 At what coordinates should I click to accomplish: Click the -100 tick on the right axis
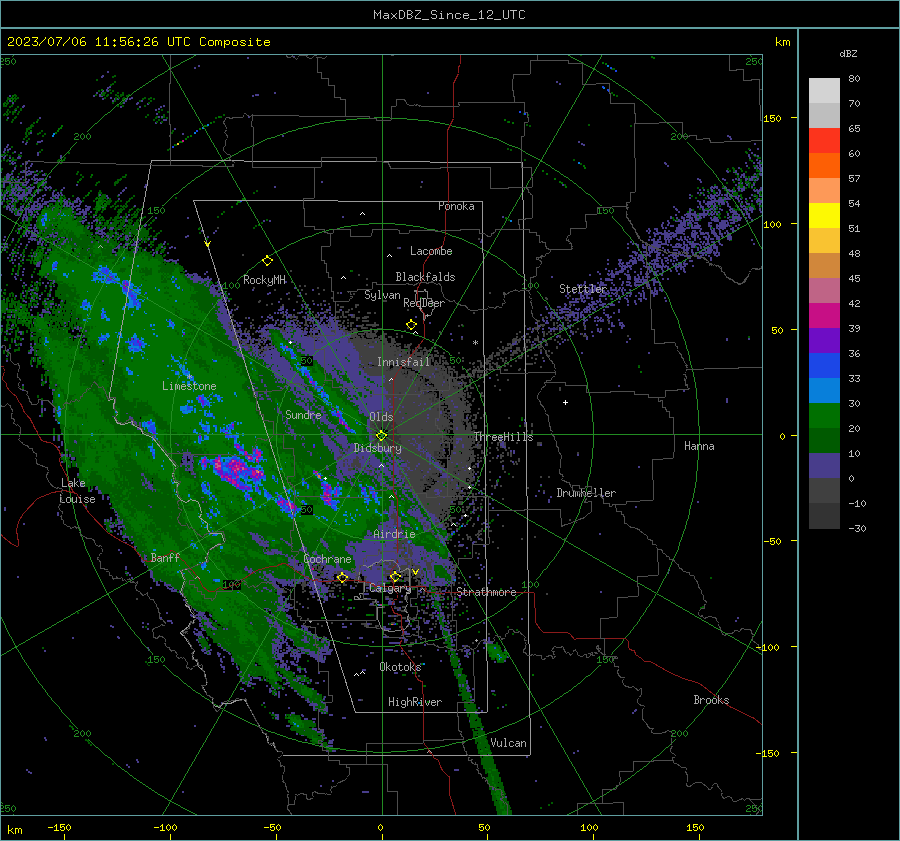click(x=767, y=647)
